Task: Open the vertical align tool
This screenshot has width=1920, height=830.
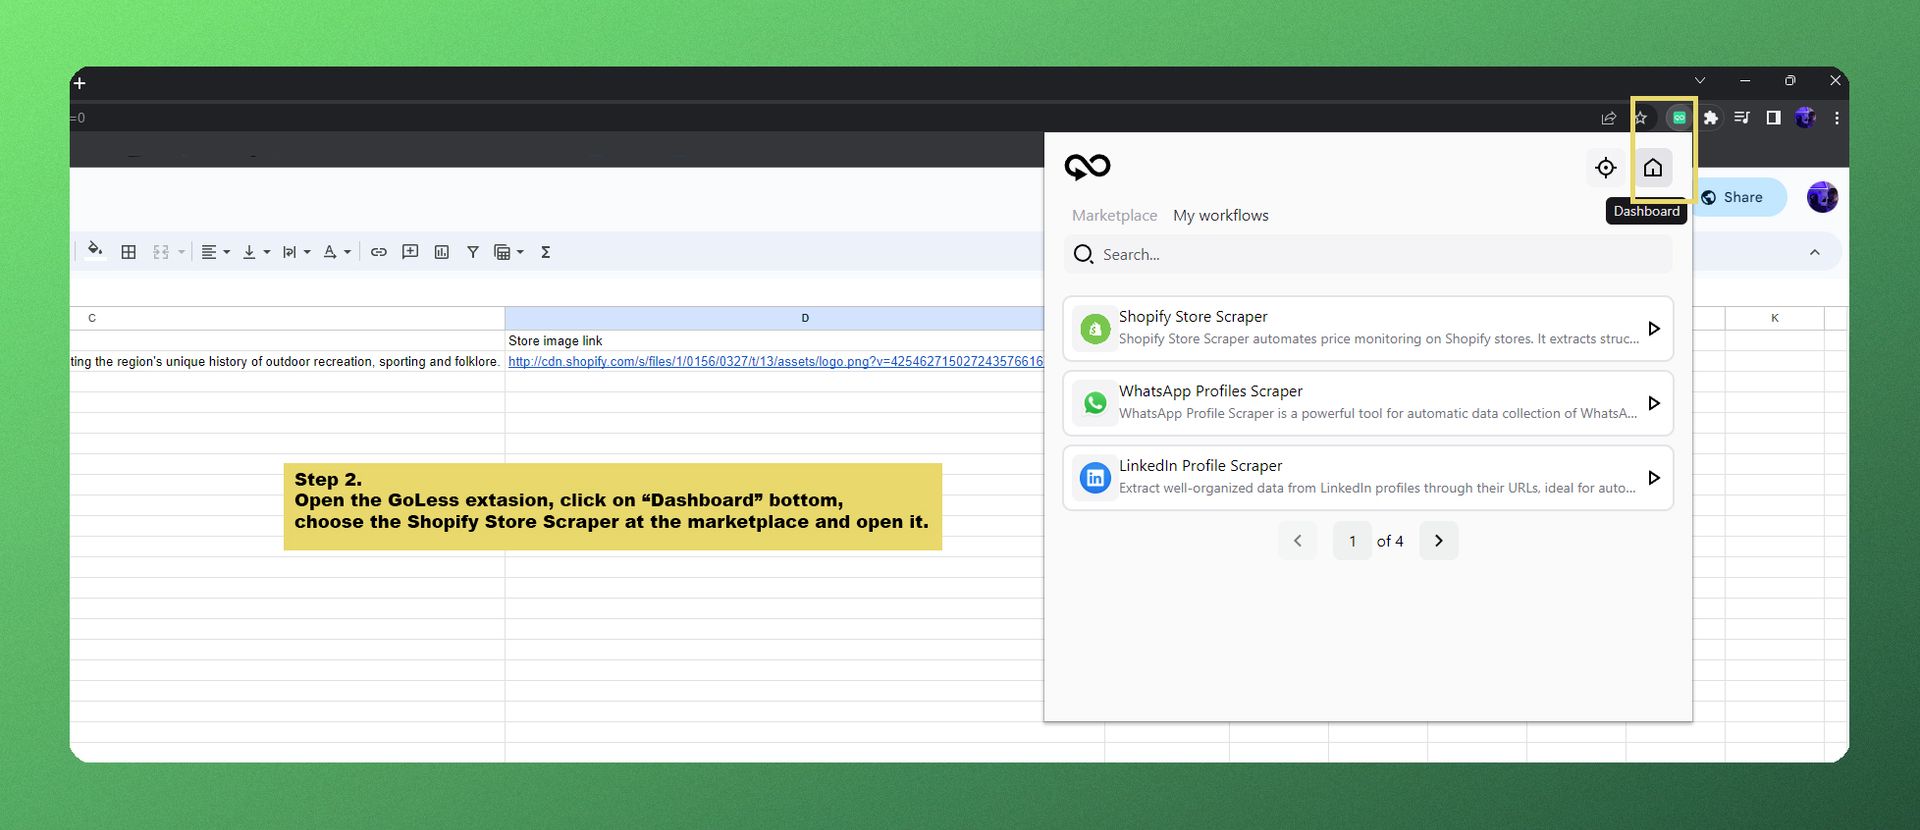Action: (249, 252)
